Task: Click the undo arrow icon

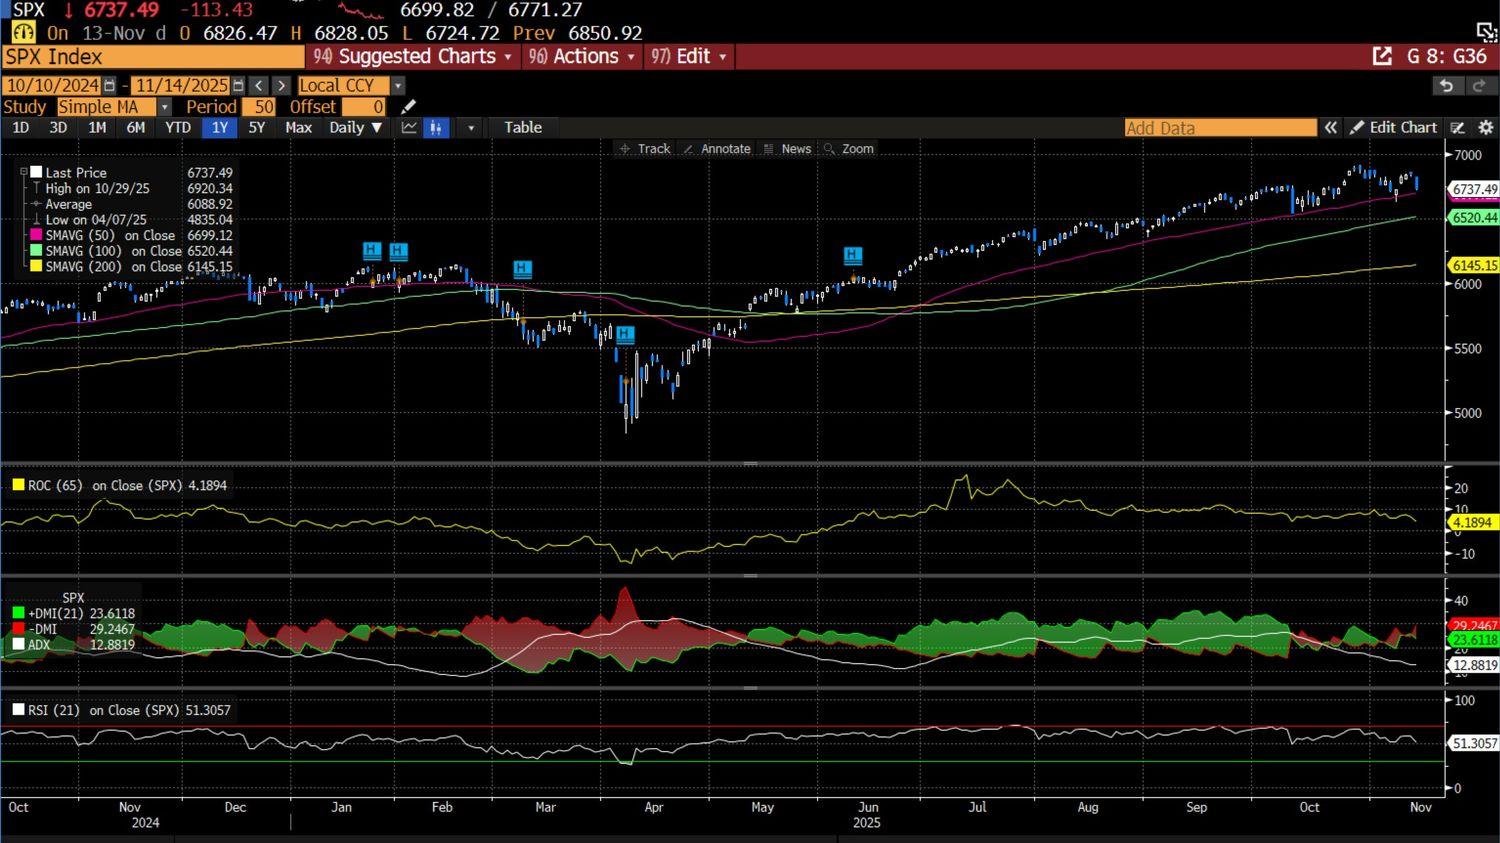Action: pyautogui.click(x=1446, y=86)
